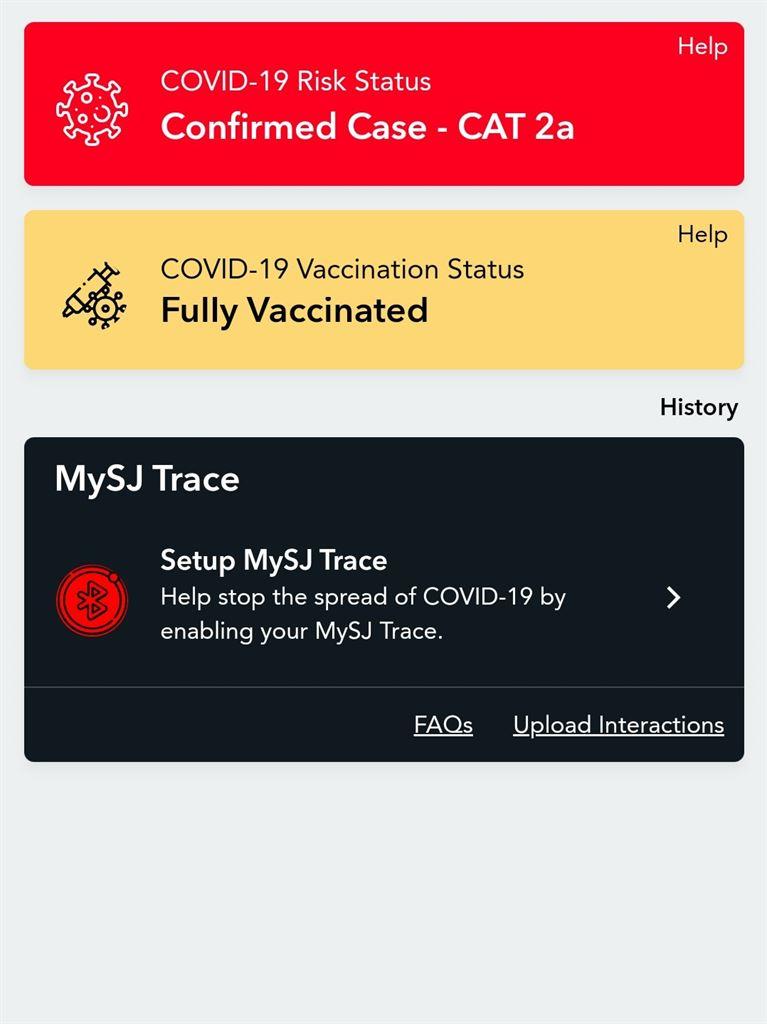Tap the red Bluetooth MySJ Trace icon
767x1024 pixels.
[92, 600]
